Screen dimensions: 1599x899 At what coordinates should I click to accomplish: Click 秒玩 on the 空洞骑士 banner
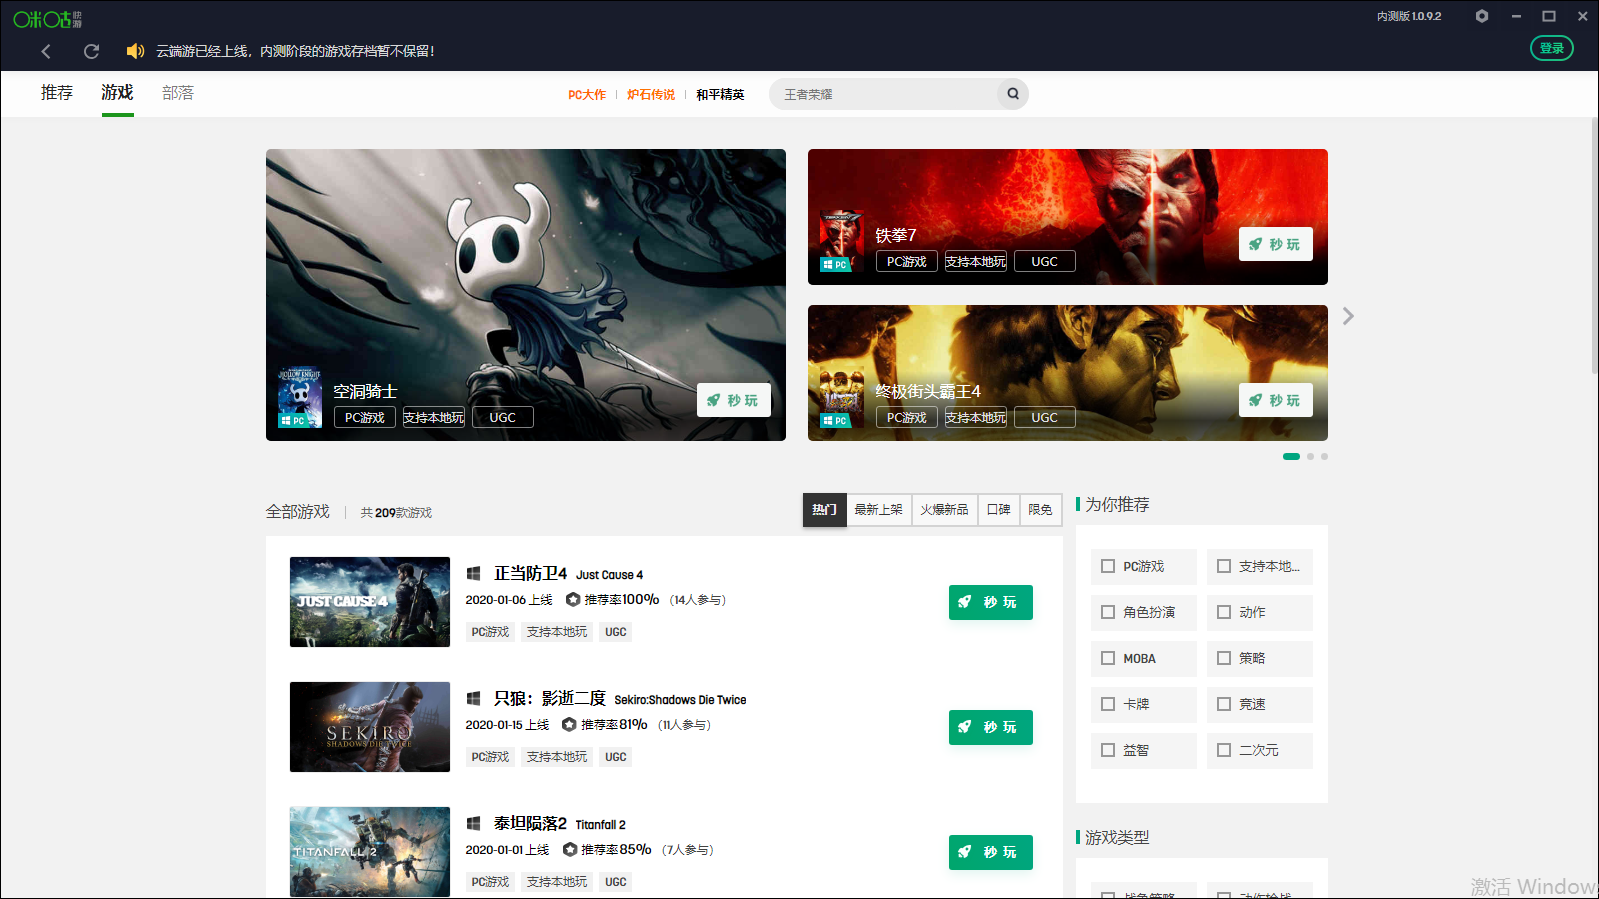(x=734, y=400)
